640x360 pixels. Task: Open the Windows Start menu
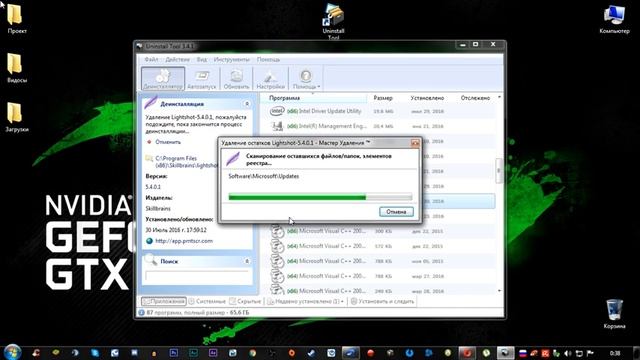[13, 352]
